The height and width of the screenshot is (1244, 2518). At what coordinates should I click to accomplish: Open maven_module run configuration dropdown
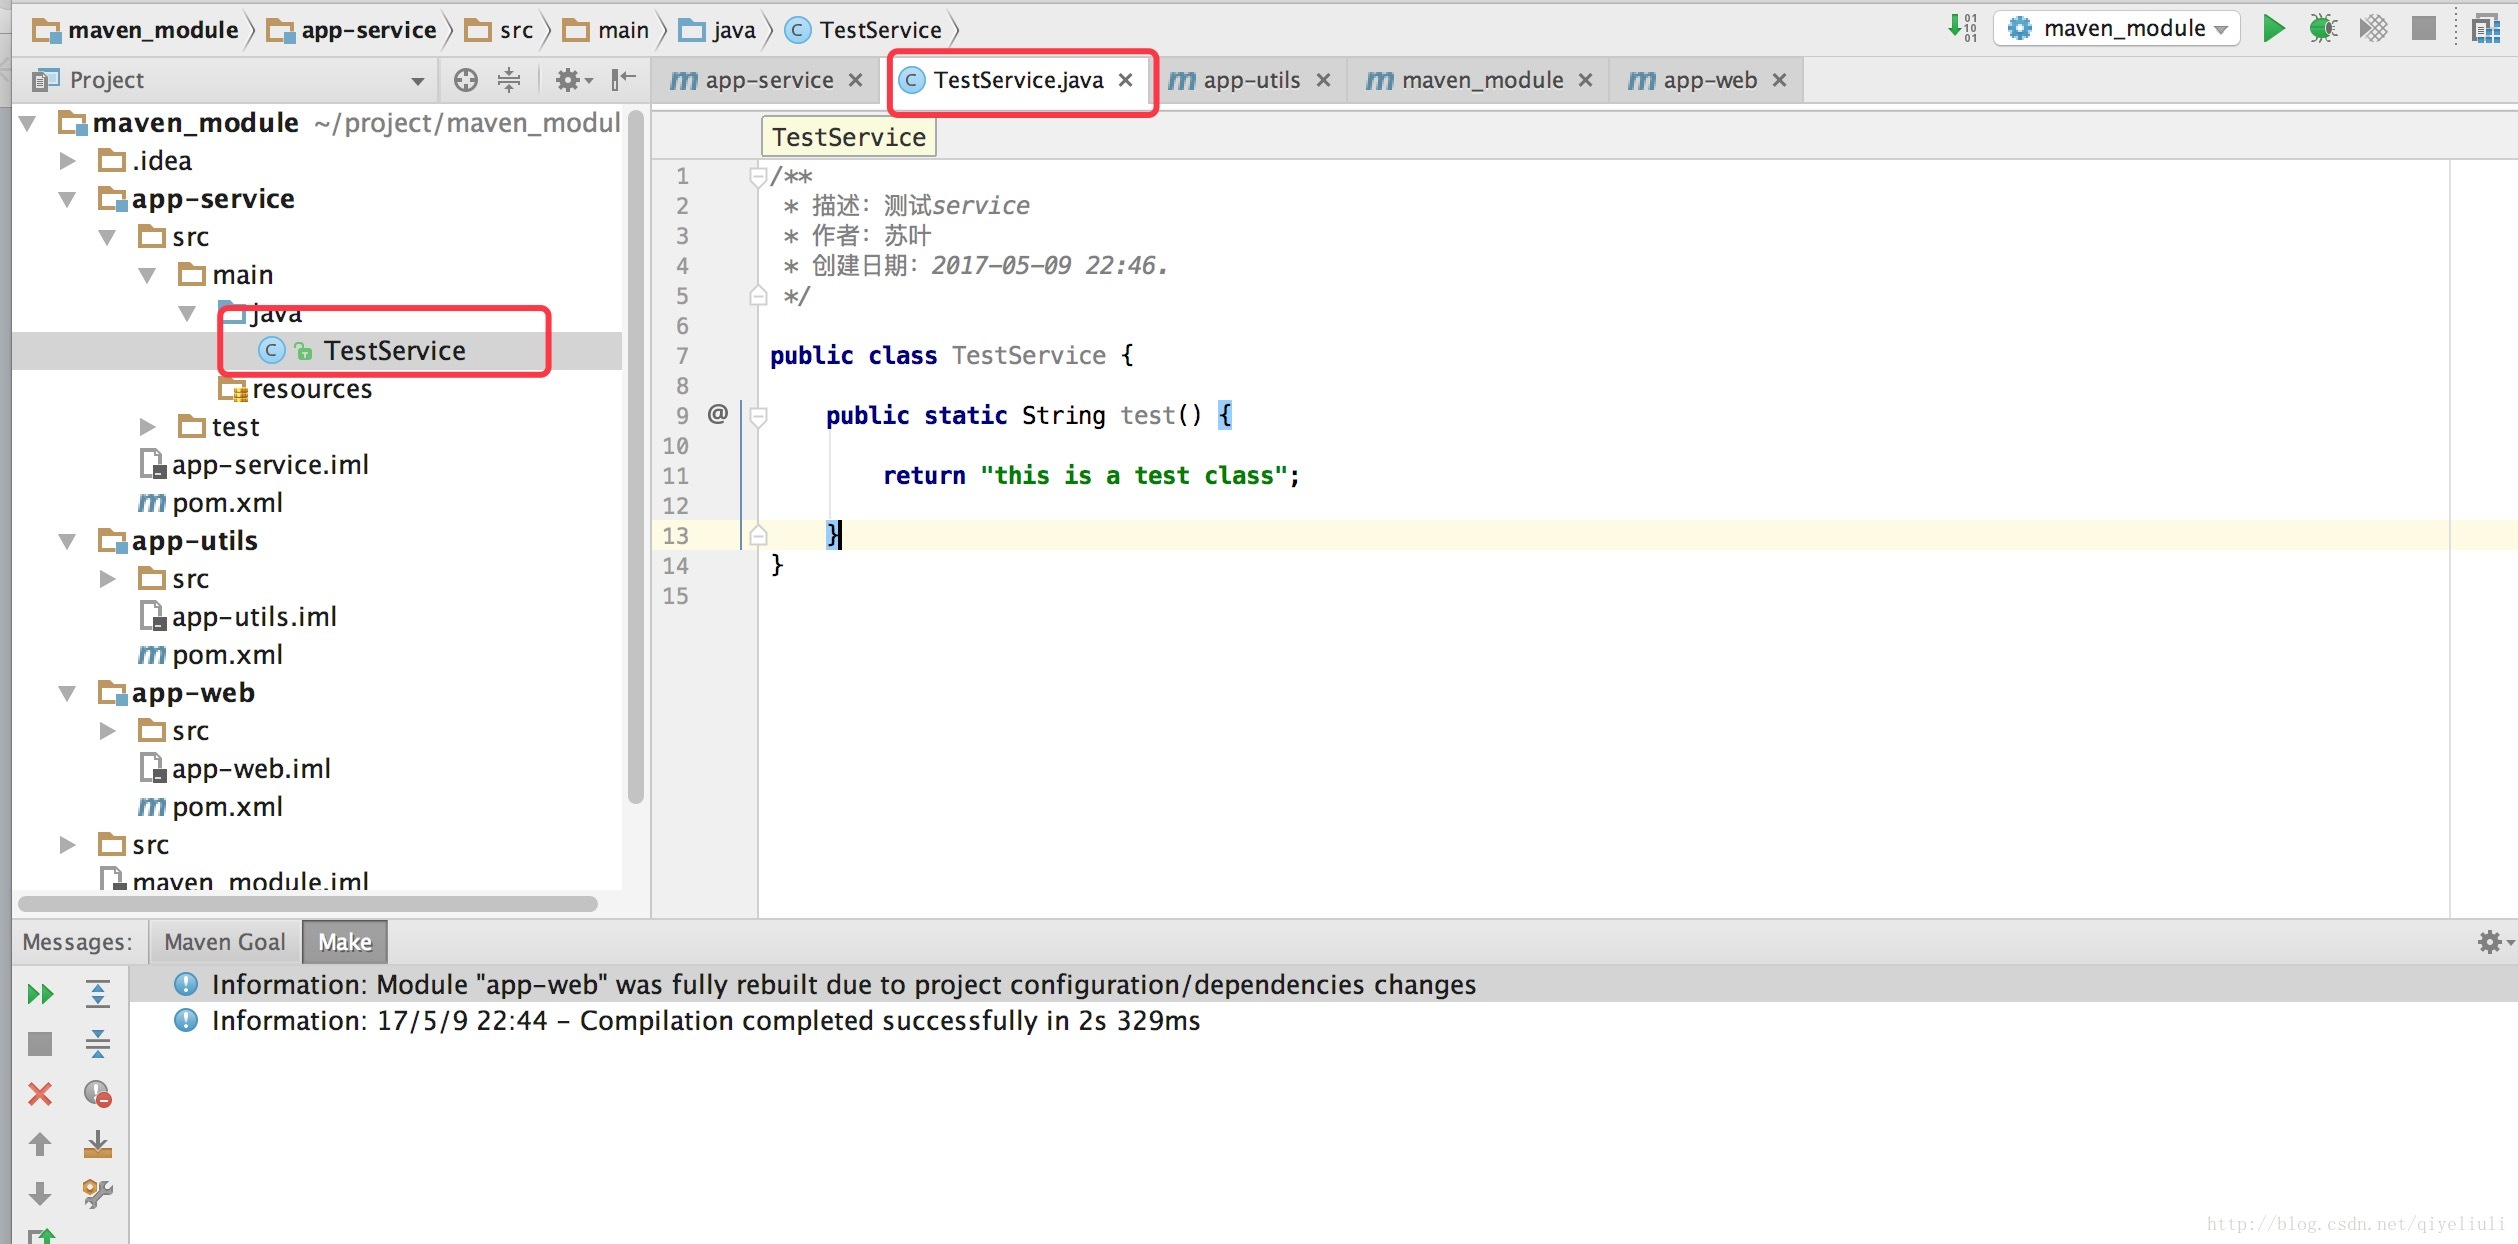(2116, 28)
